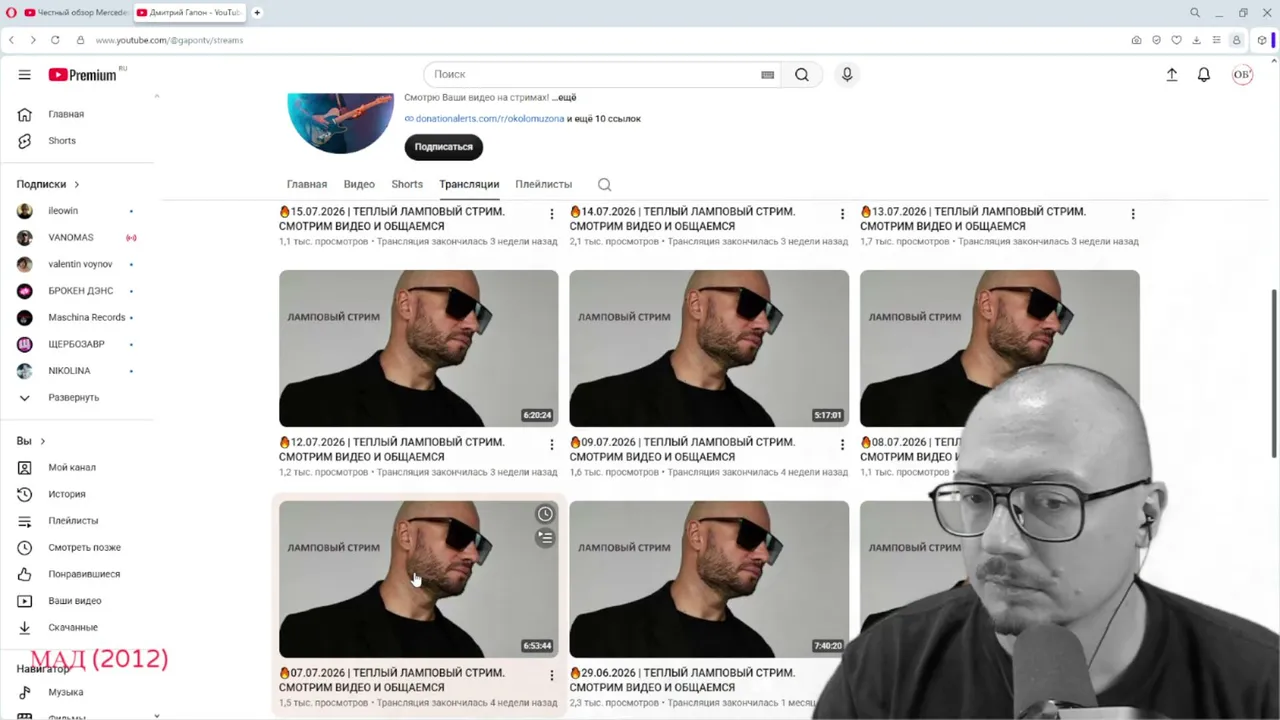The width and height of the screenshot is (1280, 720).
Task: Click the search magnifier button
Action: [802, 74]
